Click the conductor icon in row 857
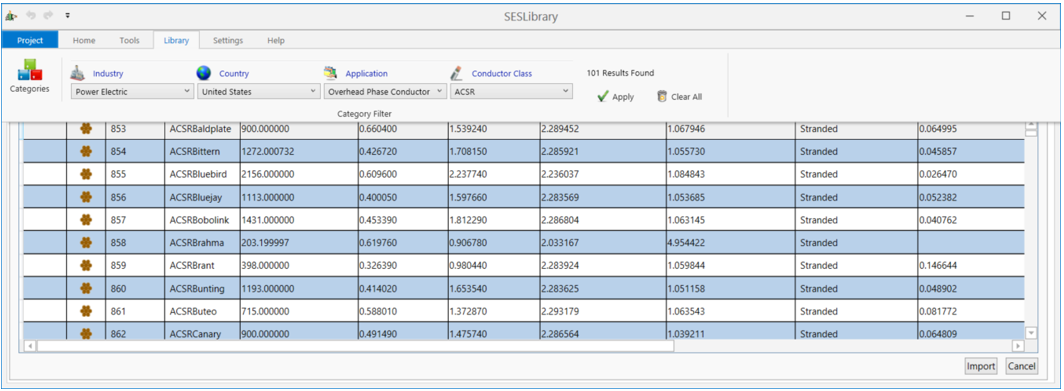The image size is (1064, 391). [86, 220]
